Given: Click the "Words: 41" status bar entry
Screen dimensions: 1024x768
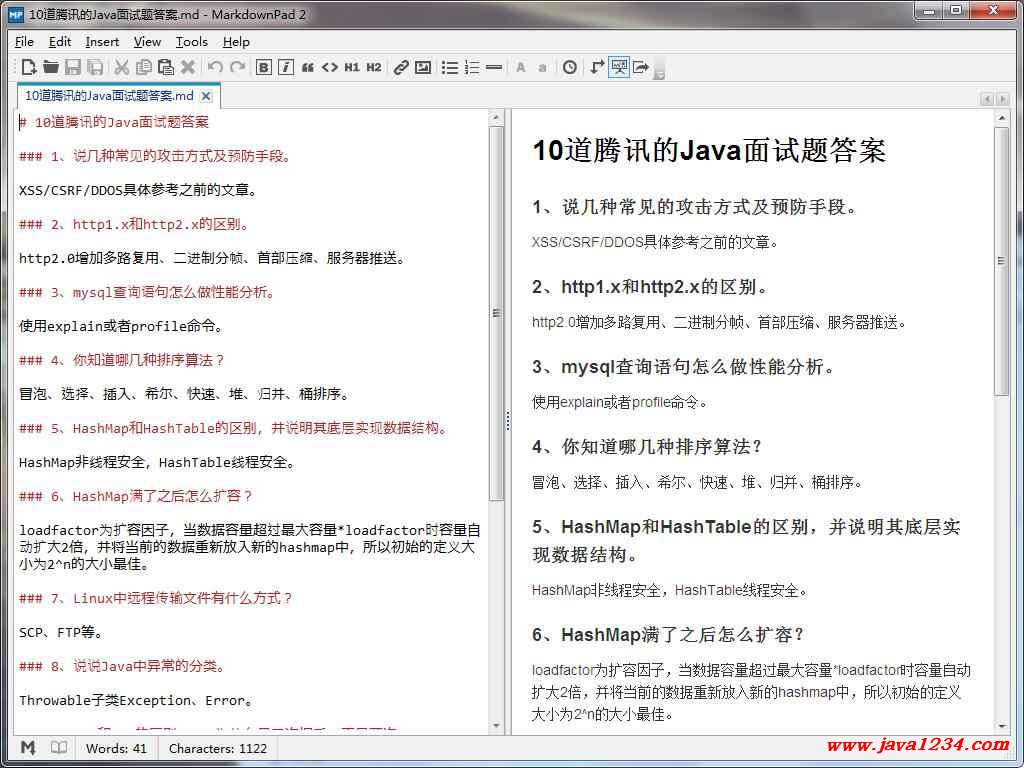Looking at the screenshot, I should pyautogui.click(x=116, y=748).
